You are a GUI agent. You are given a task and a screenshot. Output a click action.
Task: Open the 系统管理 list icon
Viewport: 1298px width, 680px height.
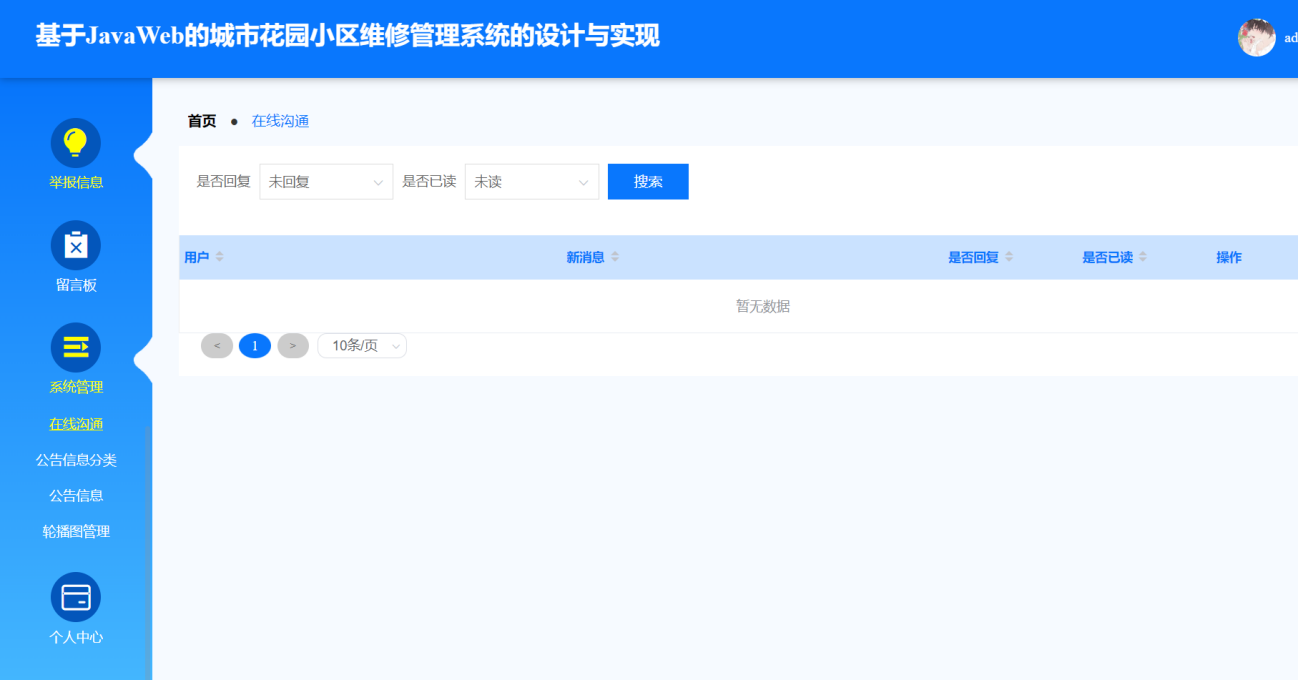tap(76, 347)
